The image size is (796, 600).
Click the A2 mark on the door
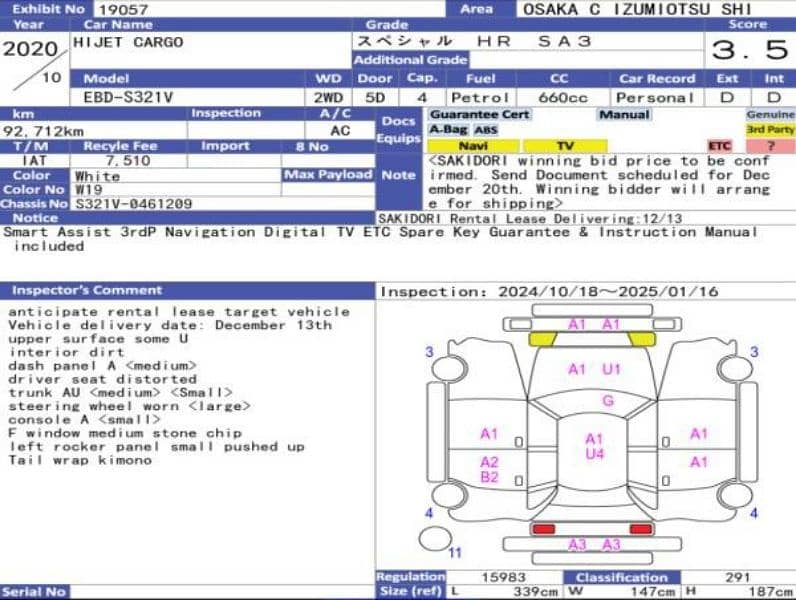[489, 462]
